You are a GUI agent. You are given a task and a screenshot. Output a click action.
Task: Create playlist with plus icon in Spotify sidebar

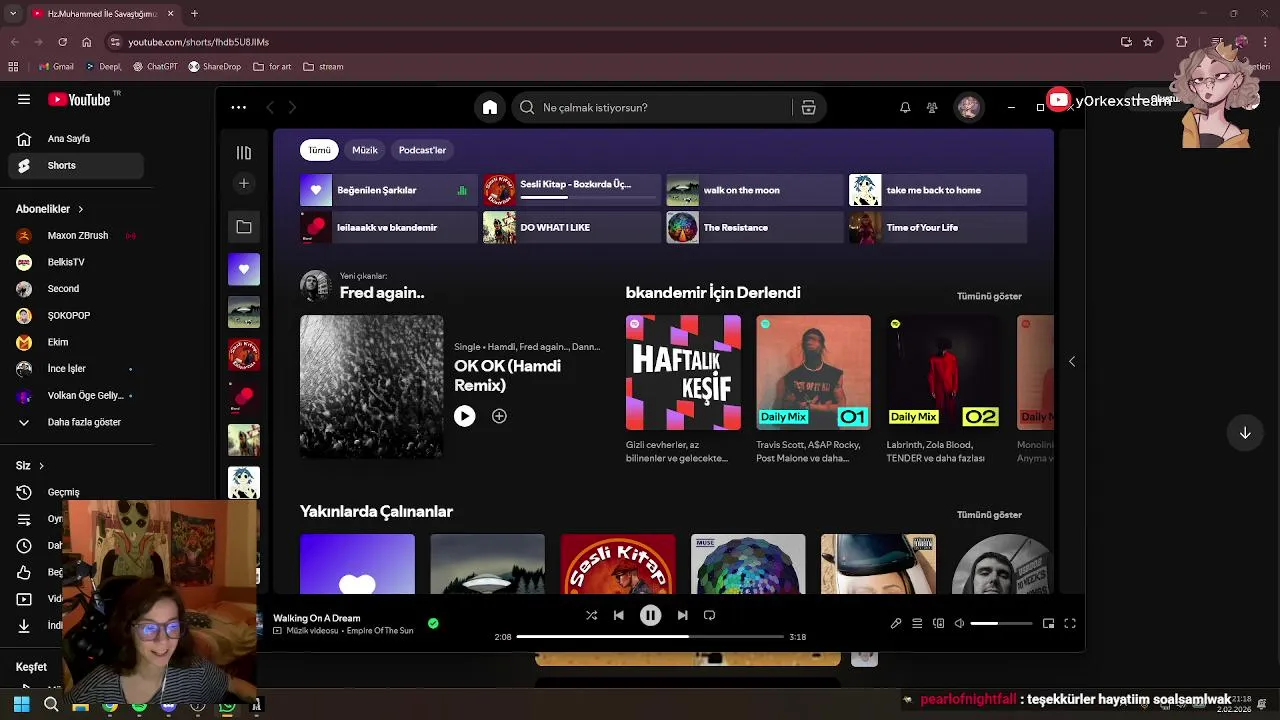click(x=243, y=184)
